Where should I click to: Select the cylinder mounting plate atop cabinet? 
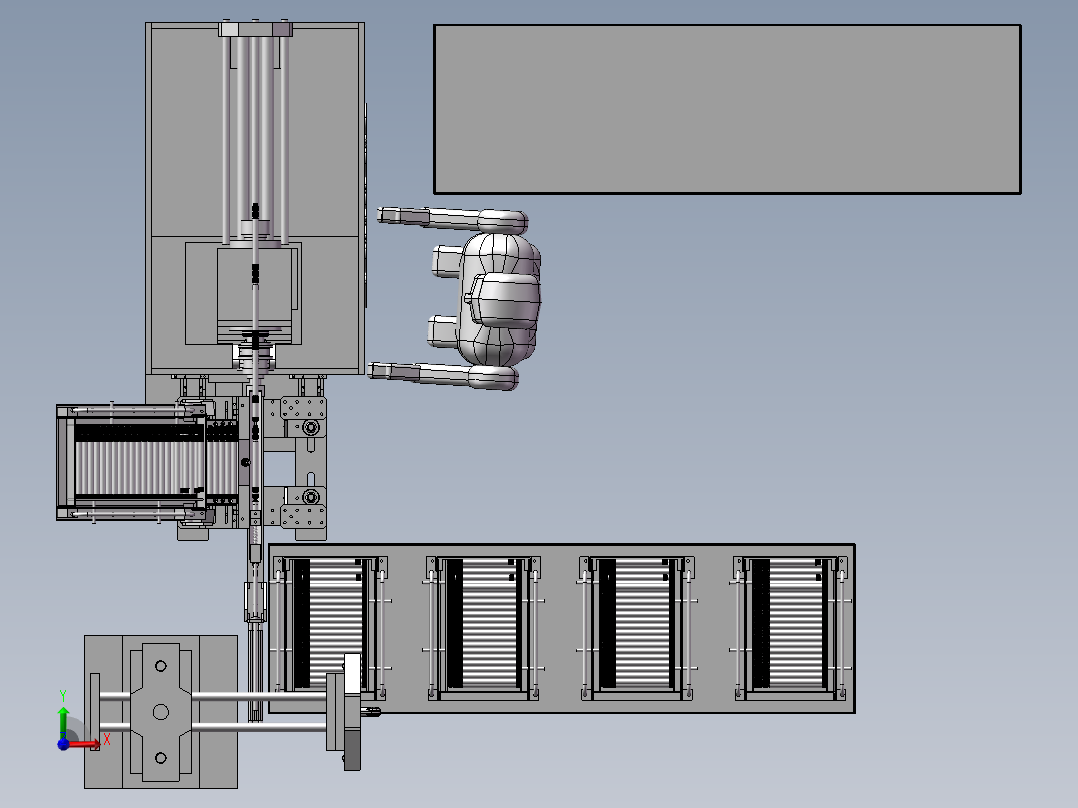pos(256,29)
